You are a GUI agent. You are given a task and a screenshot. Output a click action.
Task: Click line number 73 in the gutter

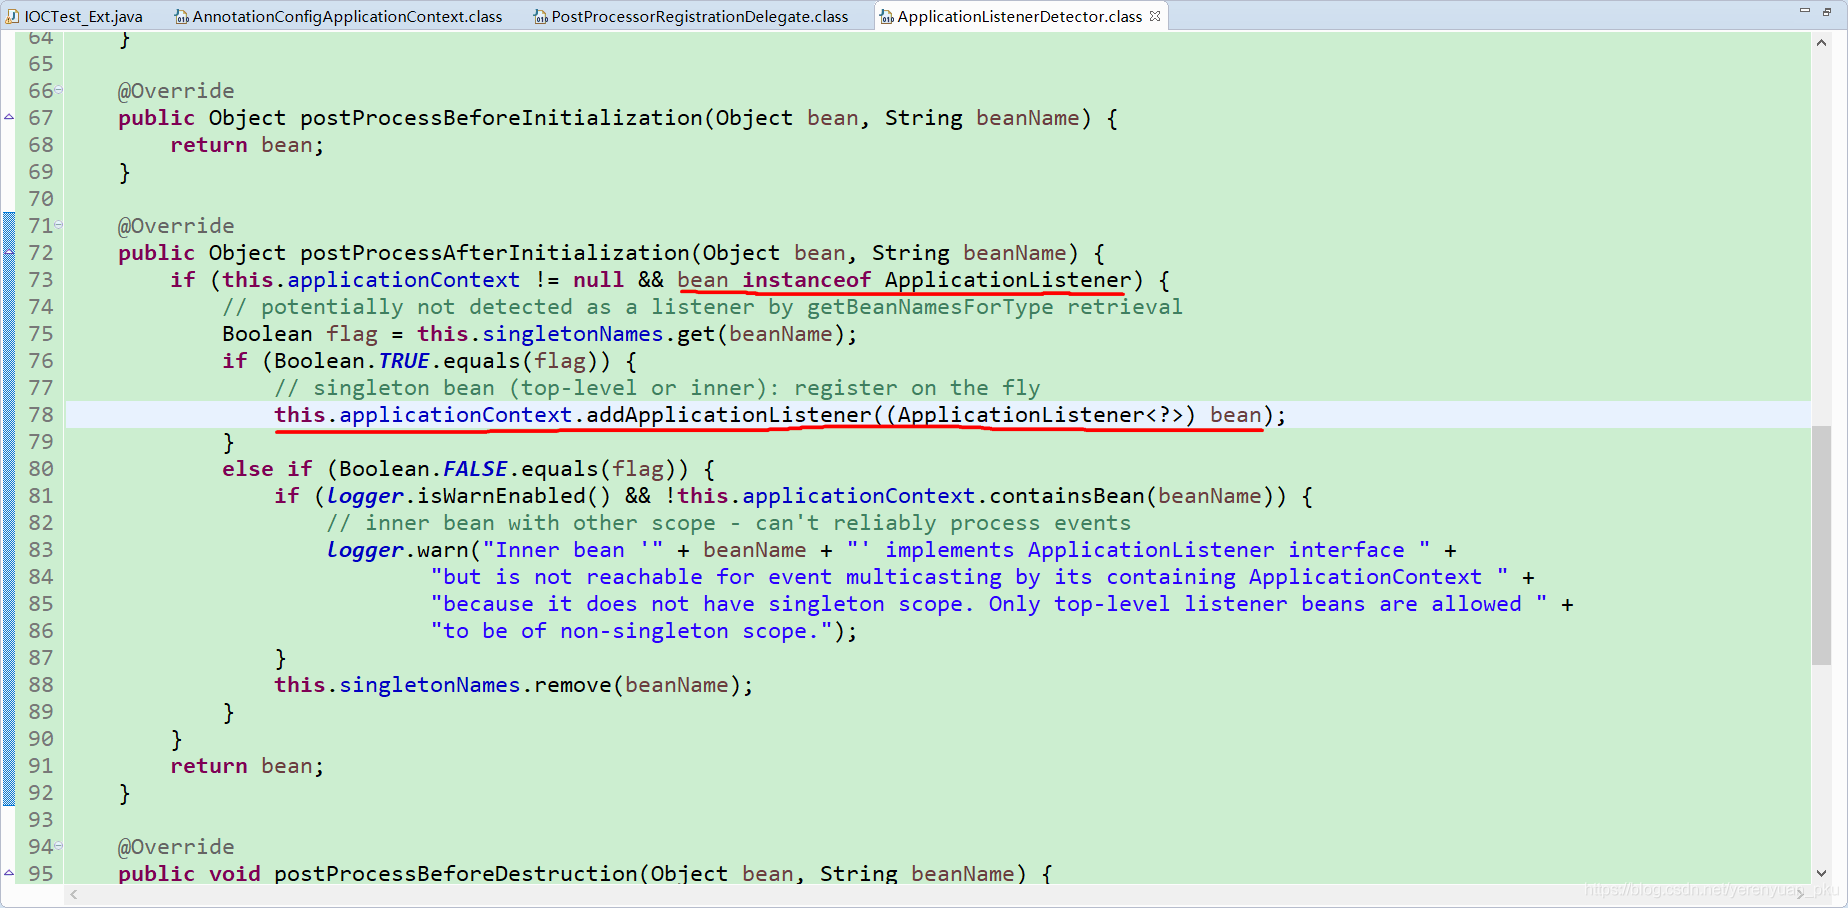click(41, 280)
